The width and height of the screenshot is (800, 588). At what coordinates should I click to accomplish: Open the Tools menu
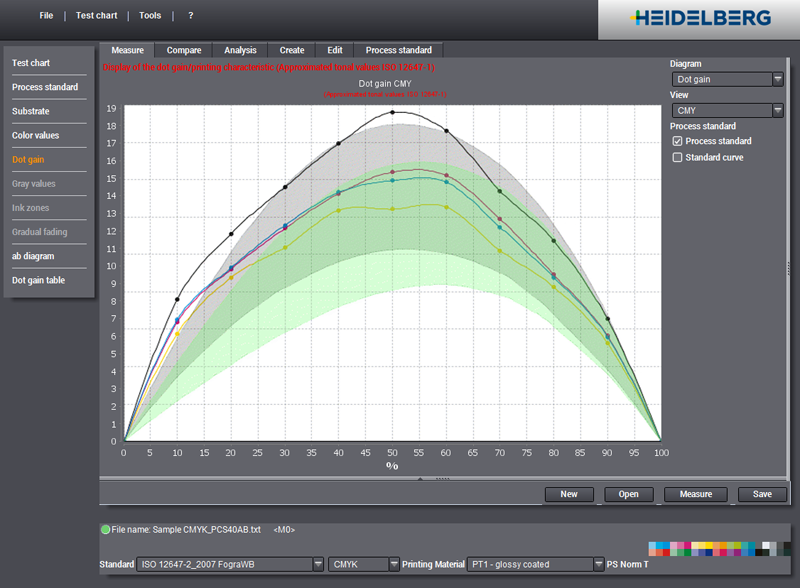(x=150, y=16)
